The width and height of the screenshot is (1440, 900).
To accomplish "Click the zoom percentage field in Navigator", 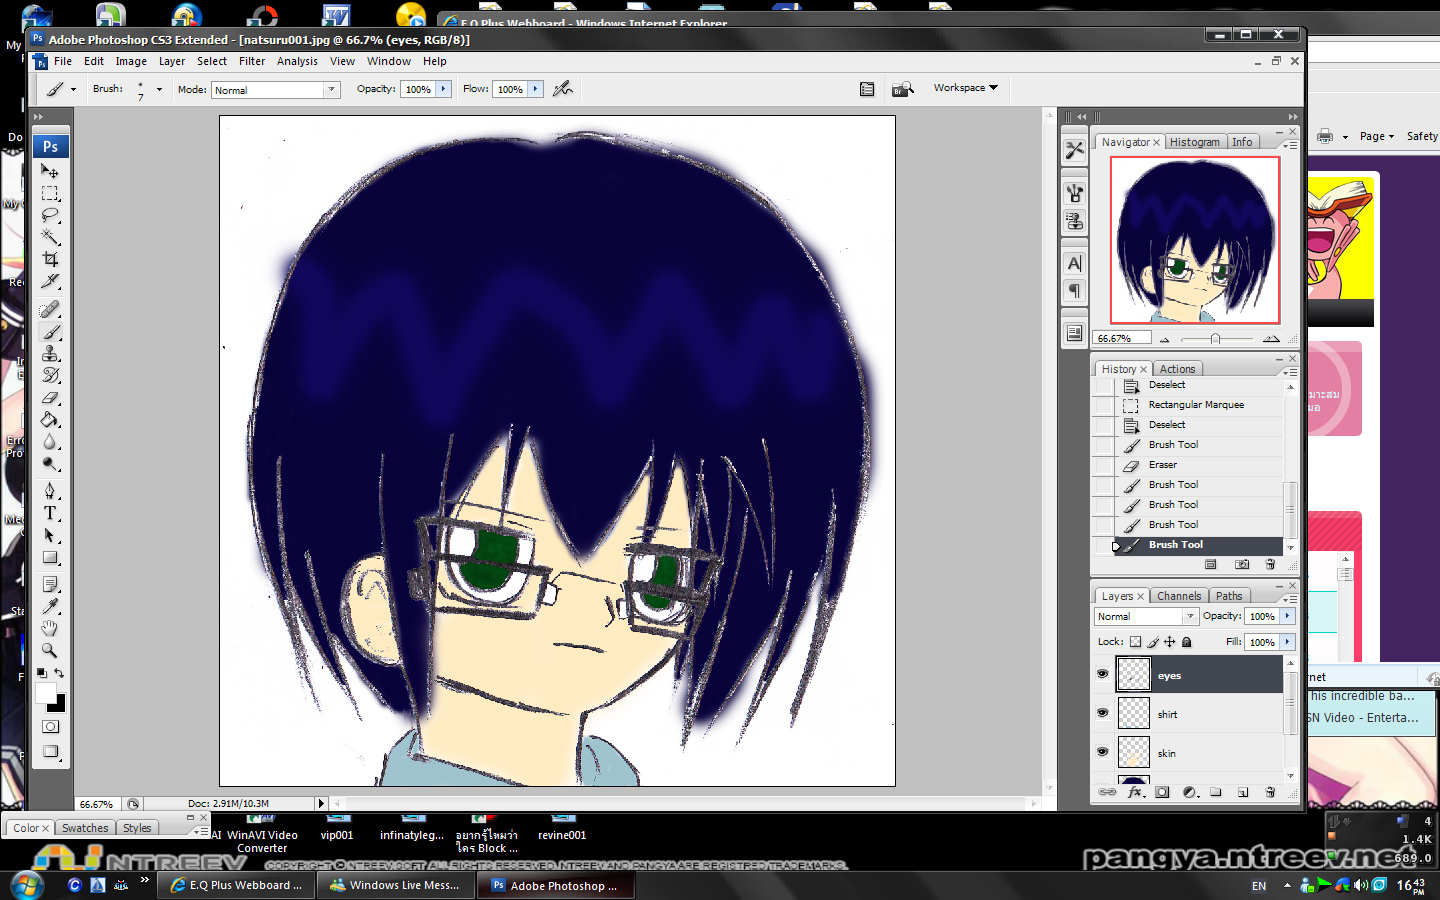I will pos(1122,339).
